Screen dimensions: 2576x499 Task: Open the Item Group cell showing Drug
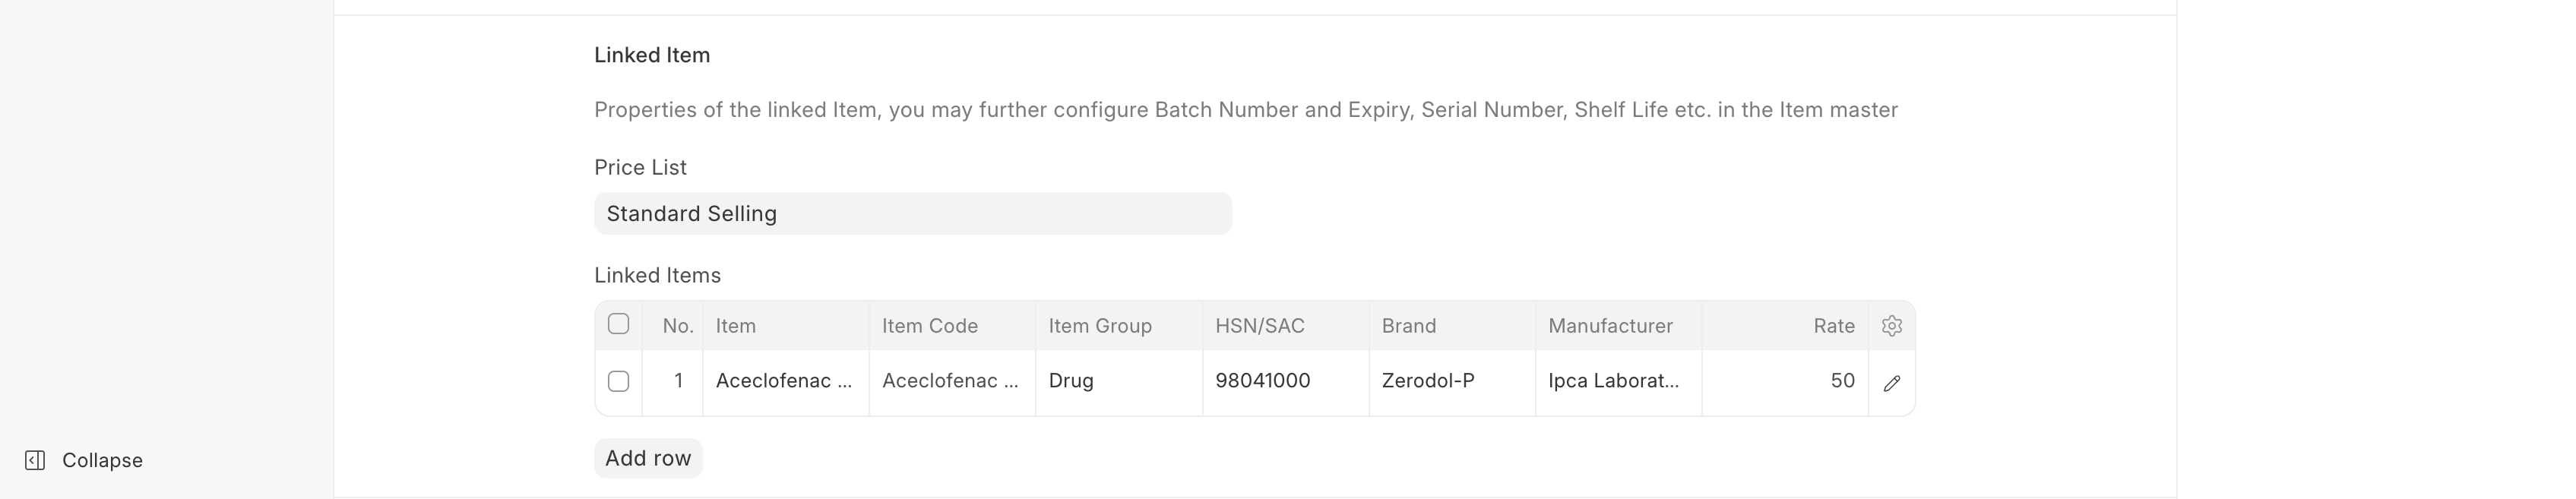[x=1118, y=381]
